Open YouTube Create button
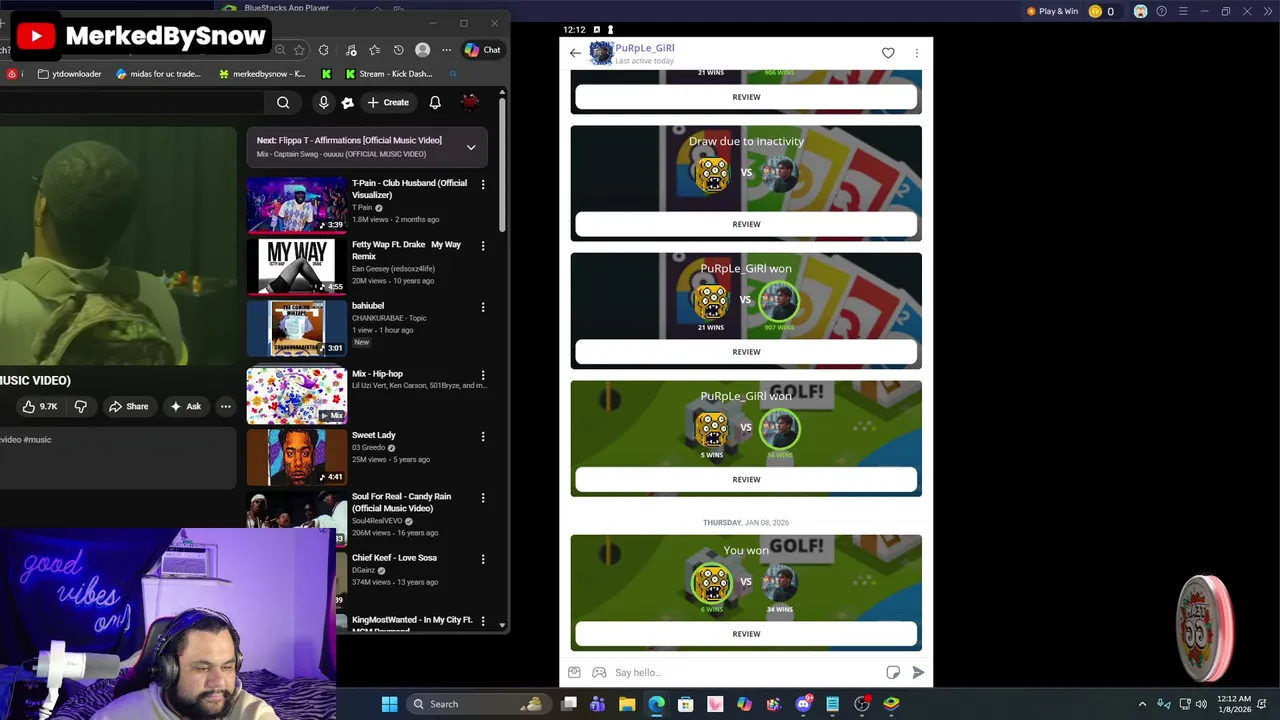1280x720 pixels. pyautogui.click(x=388, y=102)
